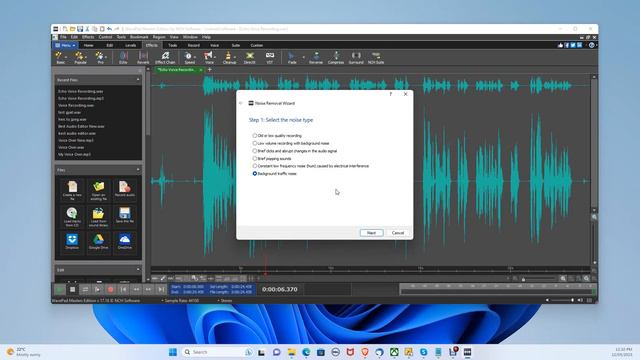Click the wizard help question mark
The image size is (640, 360).
point(391,94)
